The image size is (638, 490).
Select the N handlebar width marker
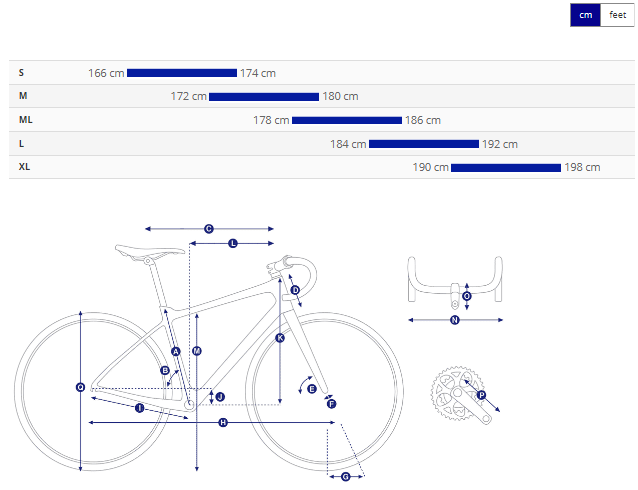point(454,320)
